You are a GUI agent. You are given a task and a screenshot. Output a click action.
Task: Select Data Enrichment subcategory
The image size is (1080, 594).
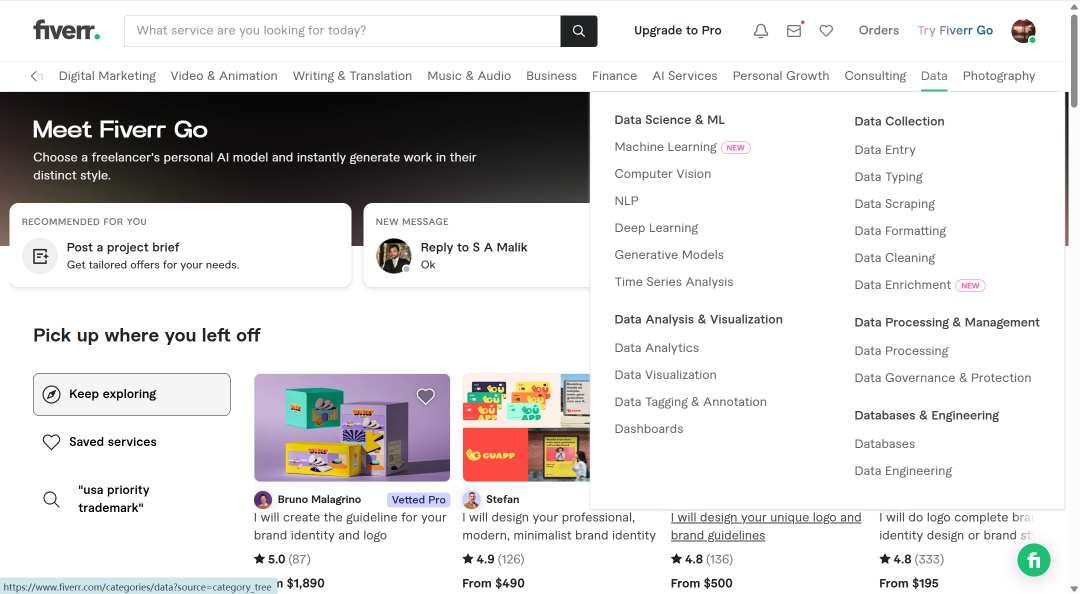pos(902,285)
